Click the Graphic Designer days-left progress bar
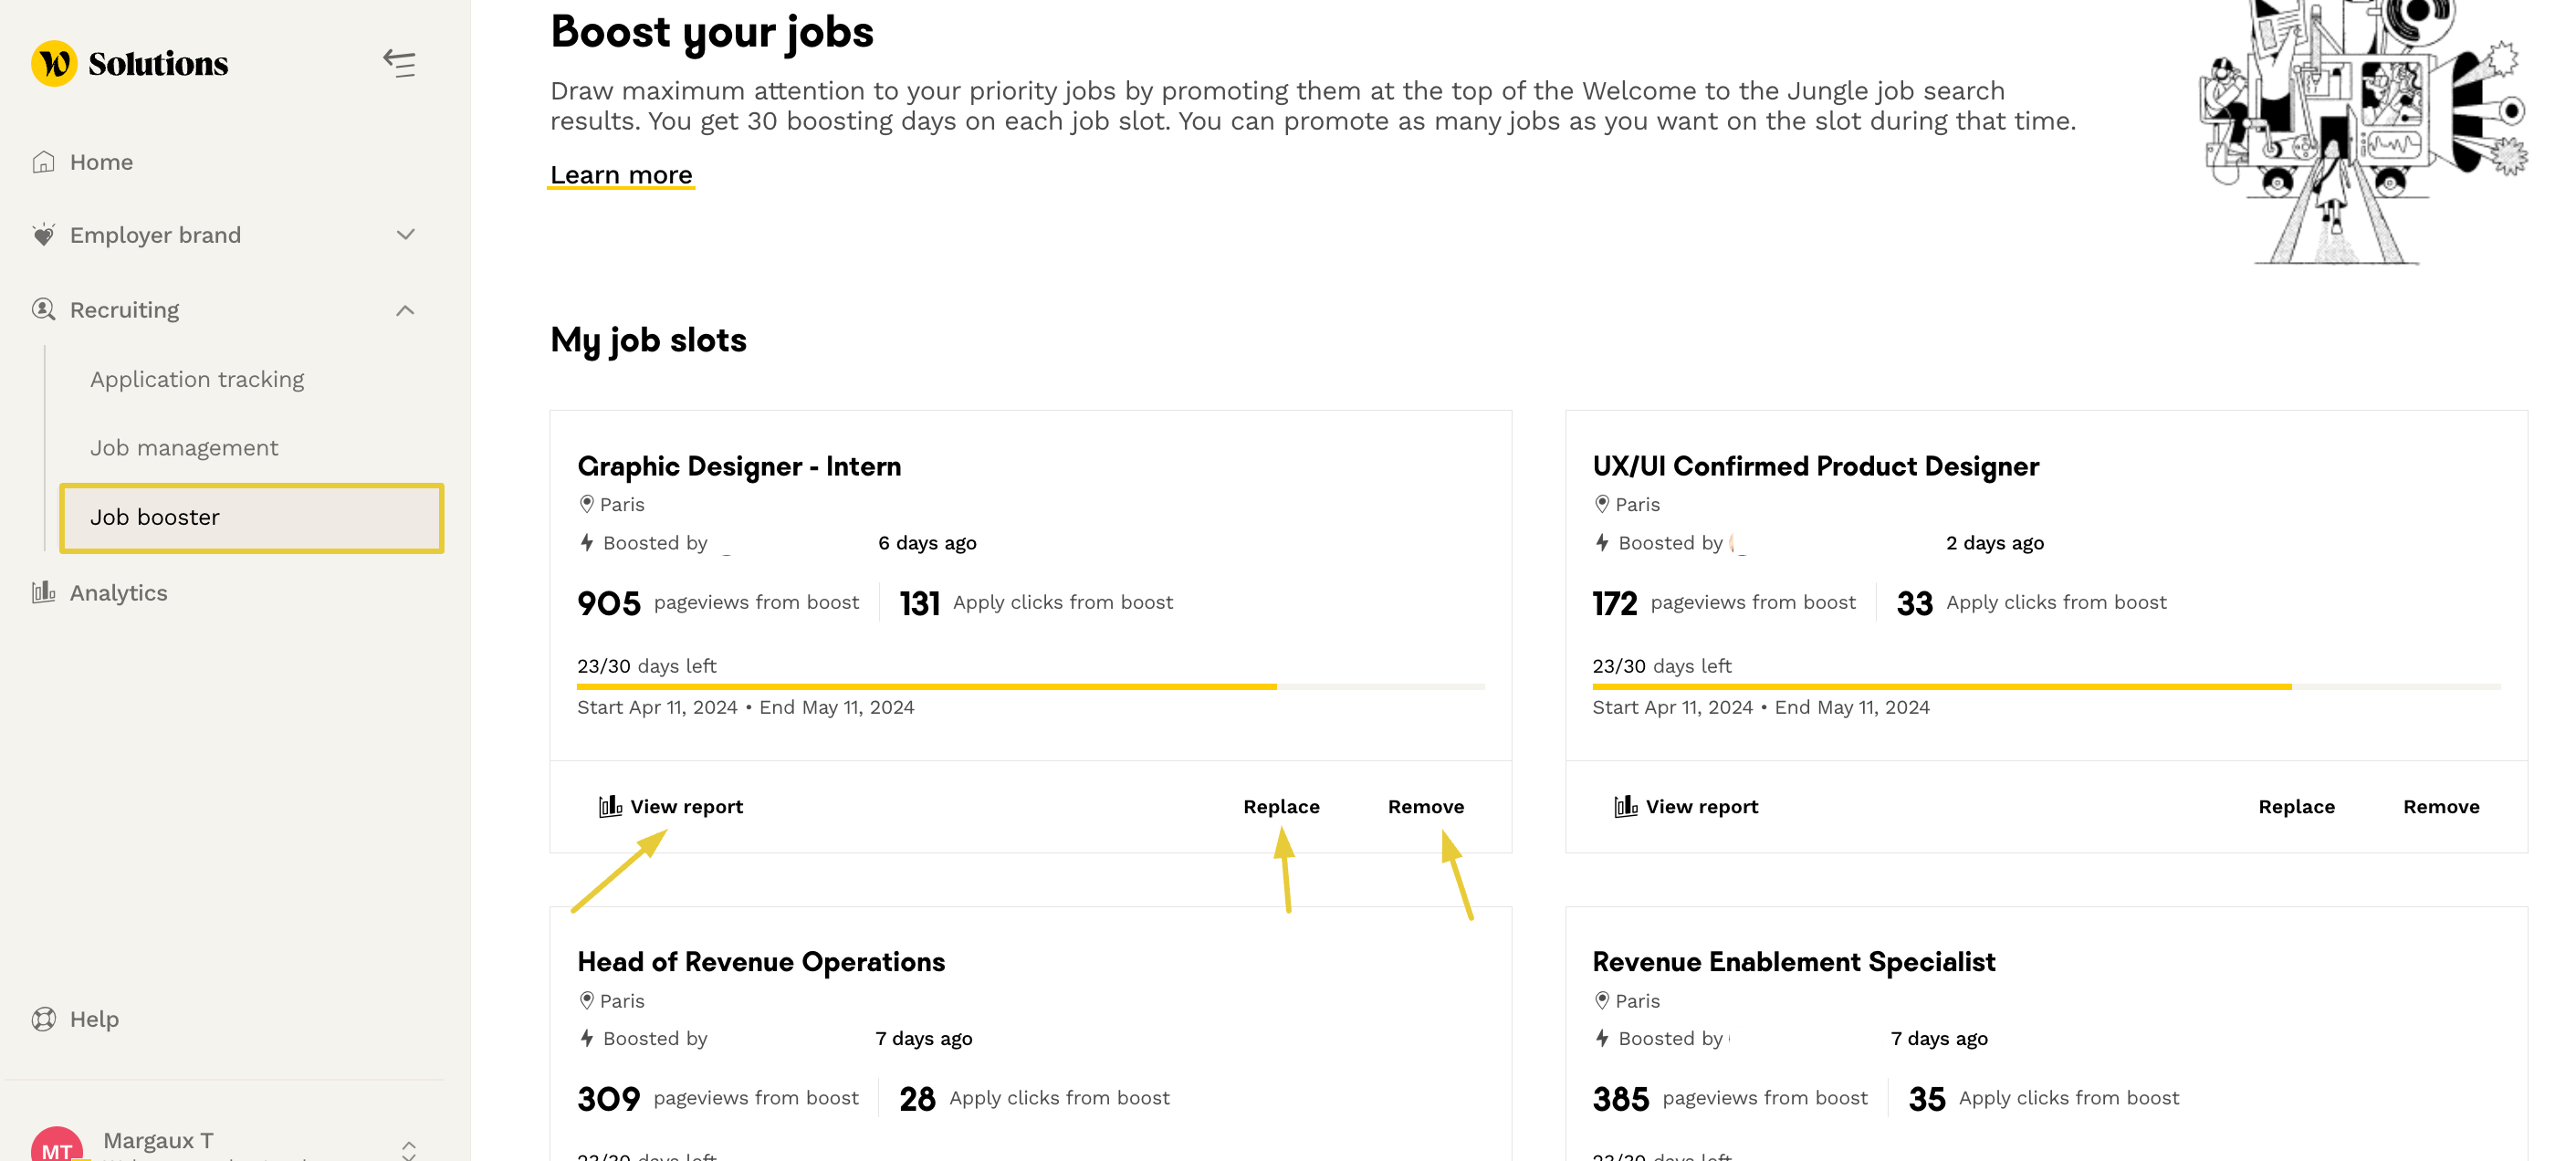The height and width of the screenshot is (1161, 2576). 1030,687
